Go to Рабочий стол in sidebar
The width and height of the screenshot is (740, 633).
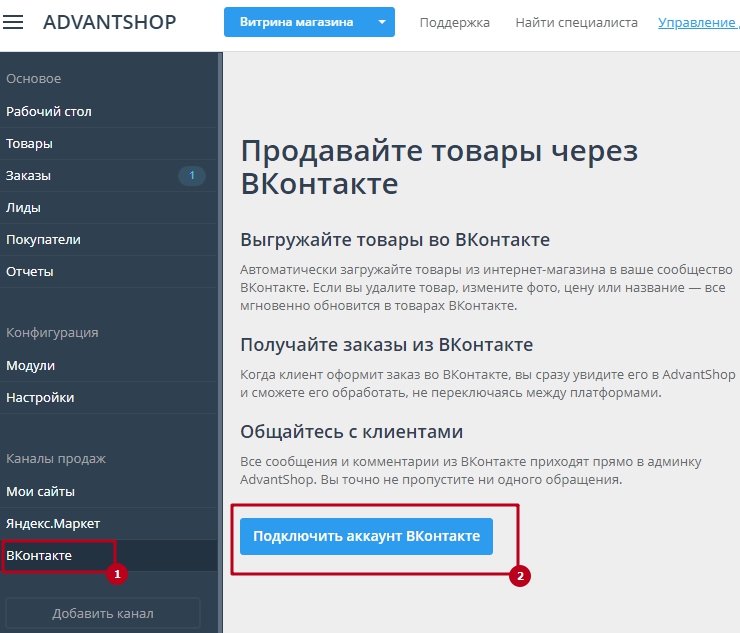[x=109, y=112]
